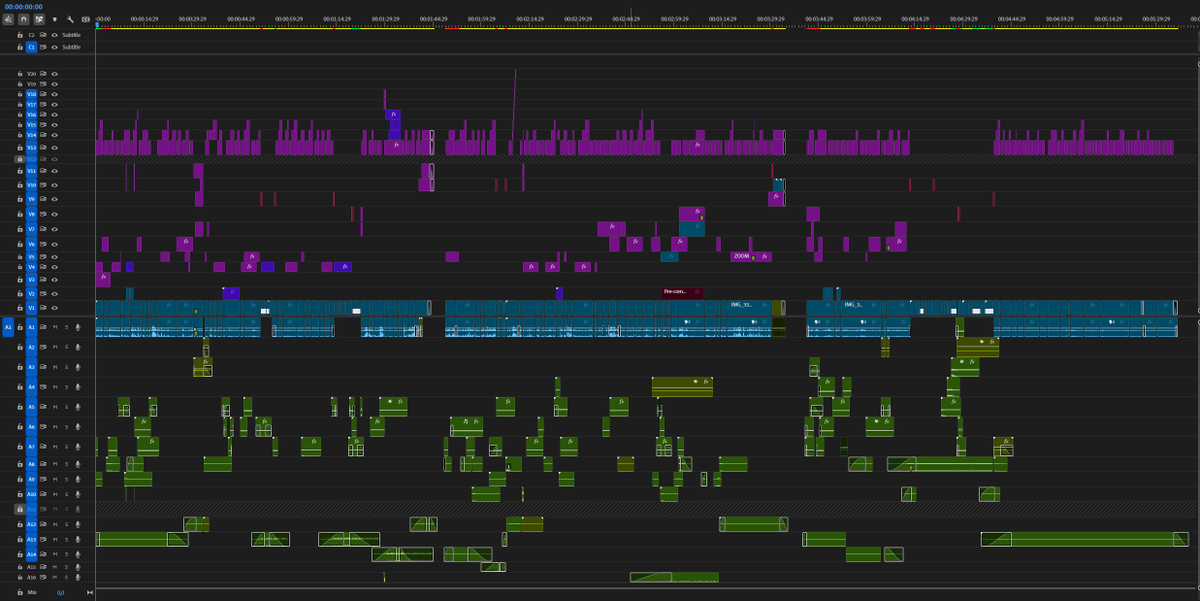This screenshot has height=601, width=1200.
Task: Toggle target track V2 button
Action: [31, 294]
